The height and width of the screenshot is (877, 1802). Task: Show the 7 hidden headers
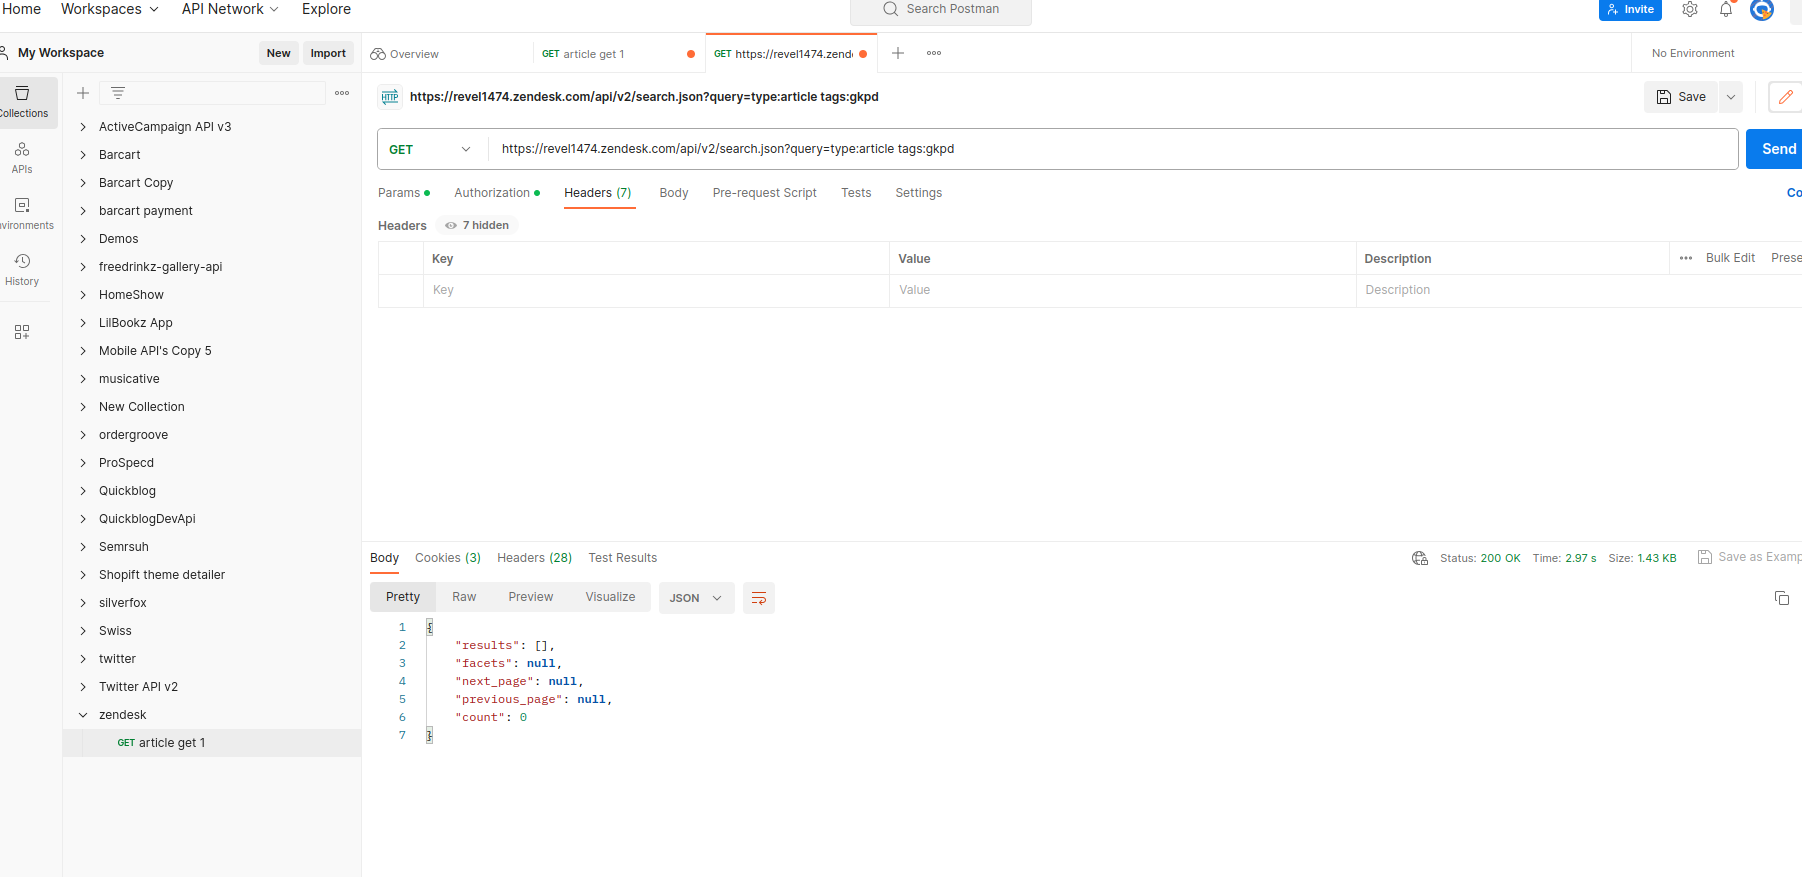coord(478,225)
